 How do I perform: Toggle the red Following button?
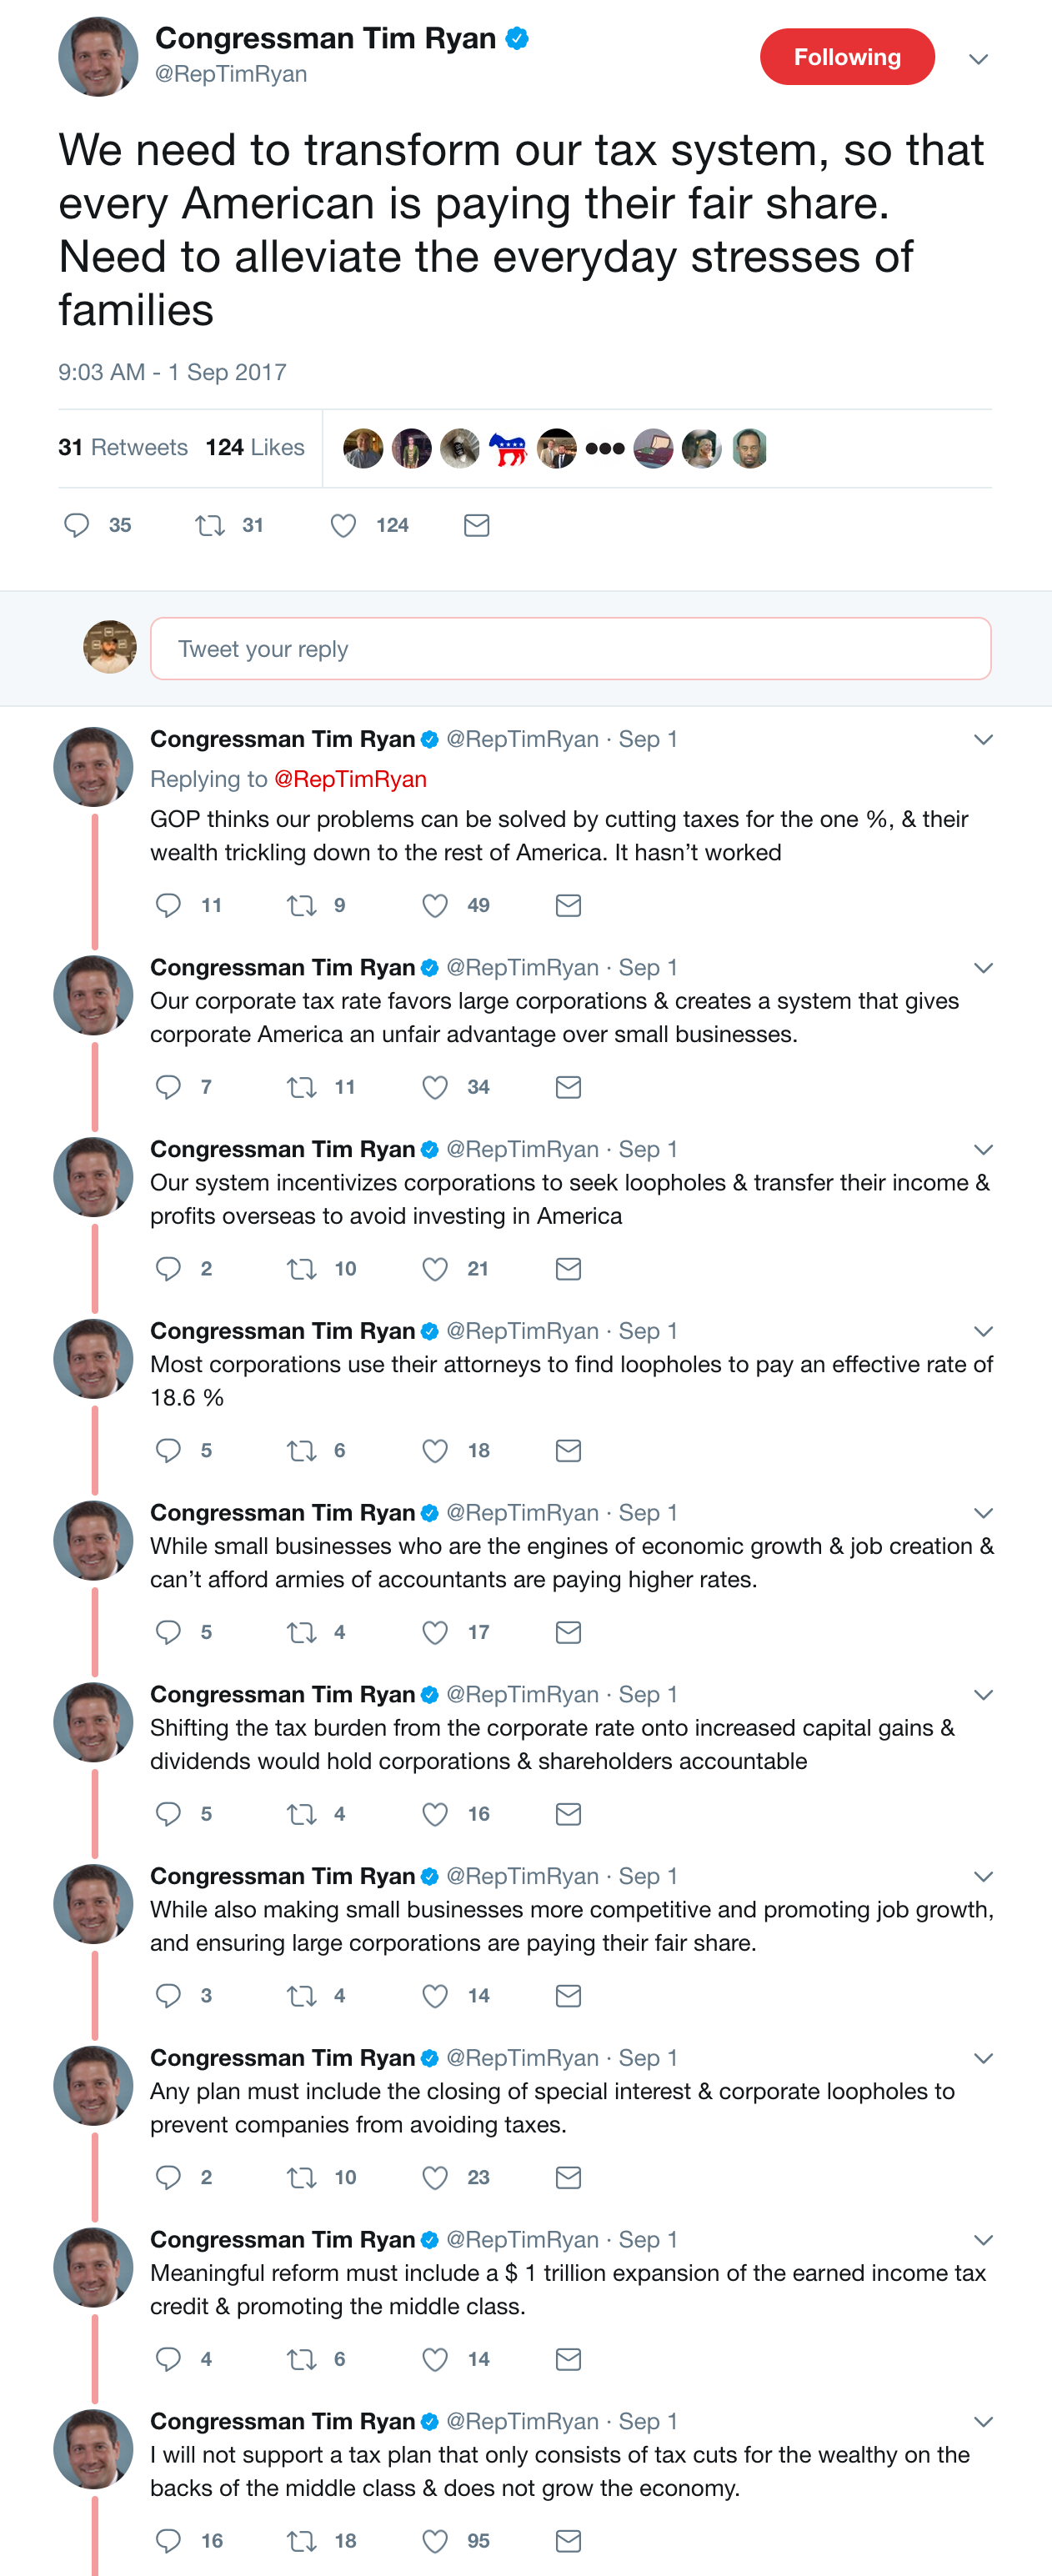coord(847,57)
